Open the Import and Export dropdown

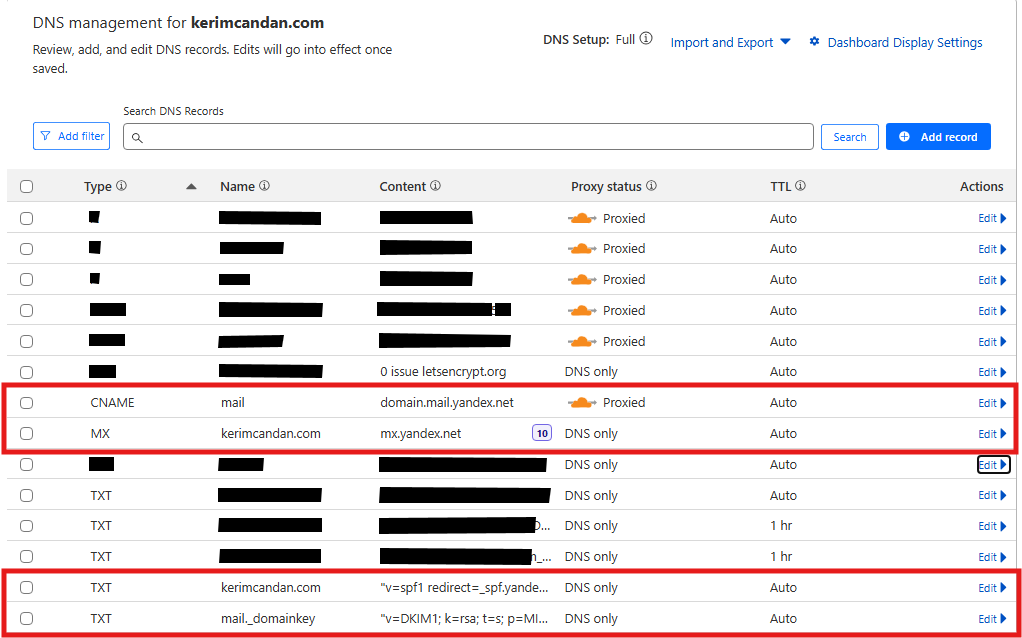tap(730, 42)
